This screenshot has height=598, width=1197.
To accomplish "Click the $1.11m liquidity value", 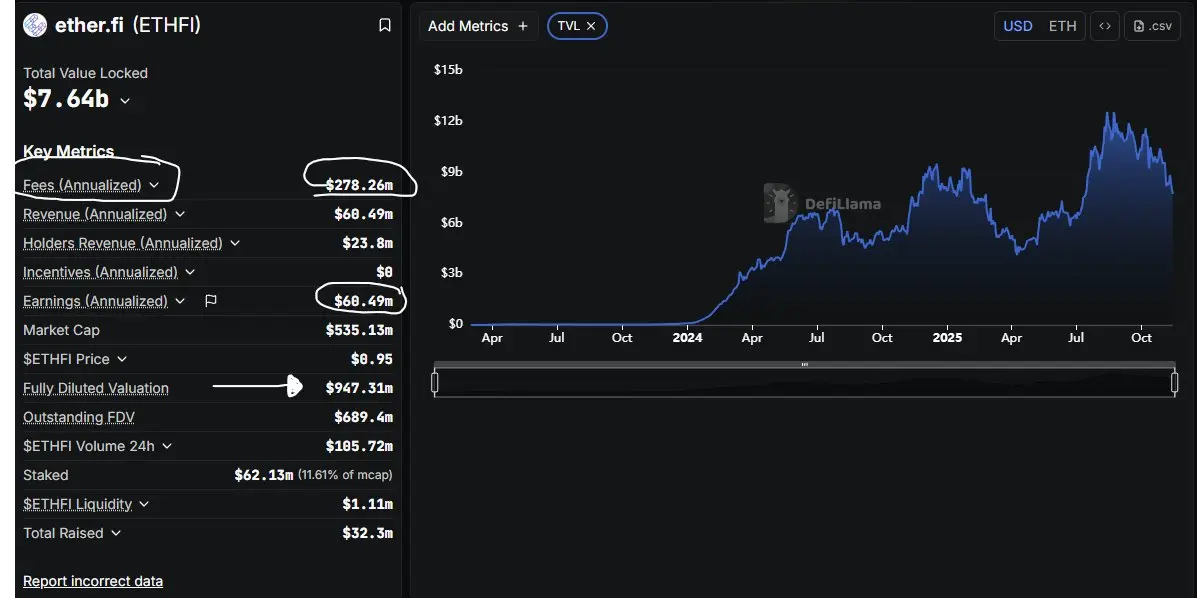I will pos(367,504).
